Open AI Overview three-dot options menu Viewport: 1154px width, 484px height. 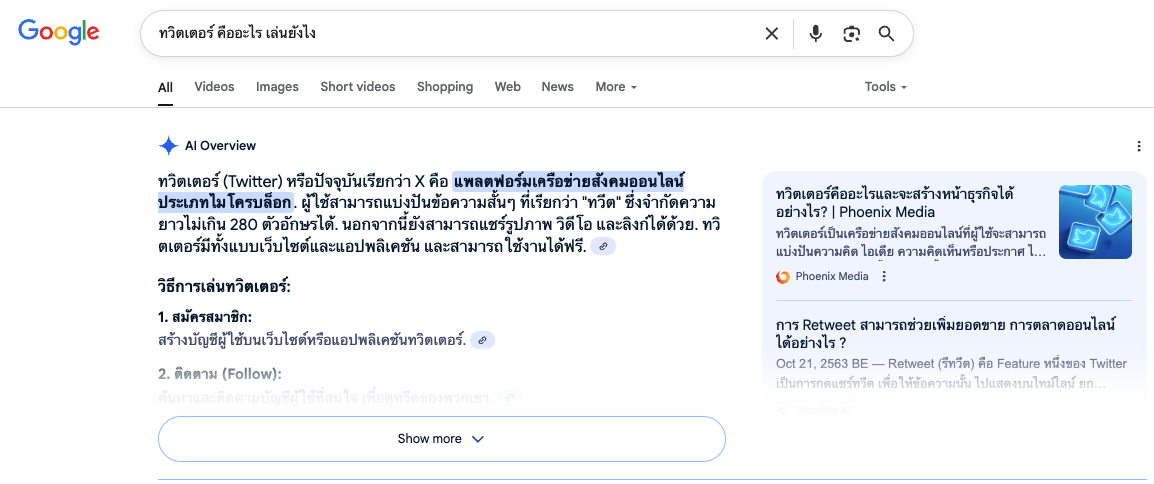tap(1139, 146)
